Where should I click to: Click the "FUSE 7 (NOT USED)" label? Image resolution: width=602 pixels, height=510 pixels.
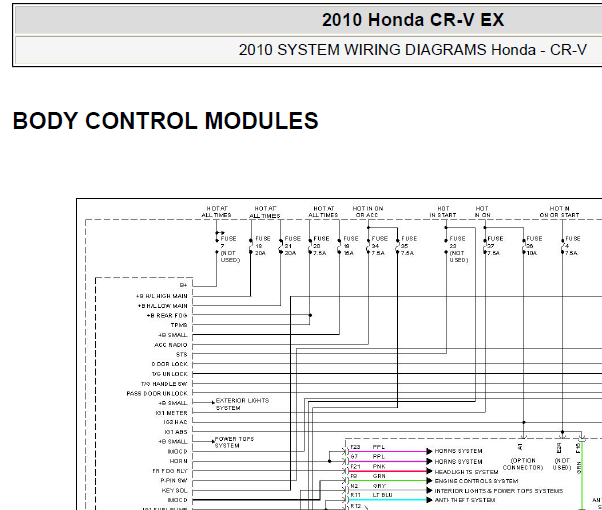tap(230, 249)
